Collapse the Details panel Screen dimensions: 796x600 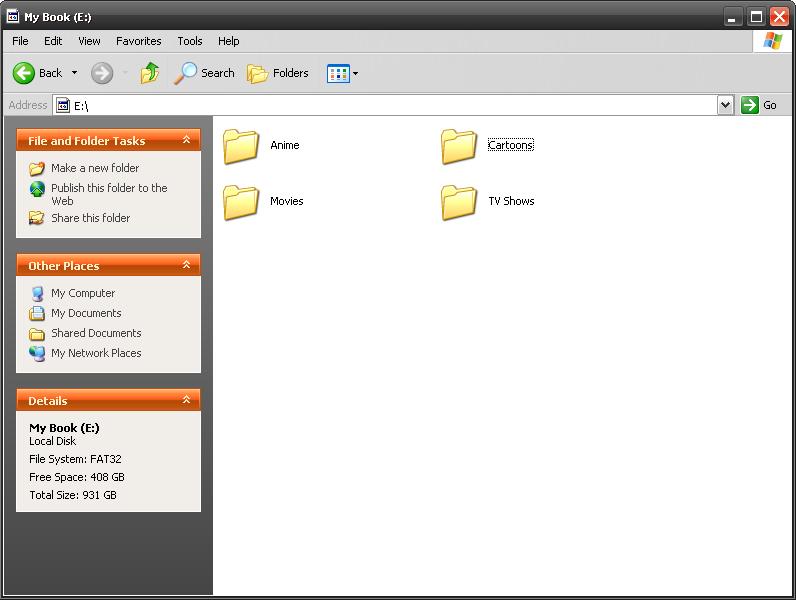(x=186, y=399)
